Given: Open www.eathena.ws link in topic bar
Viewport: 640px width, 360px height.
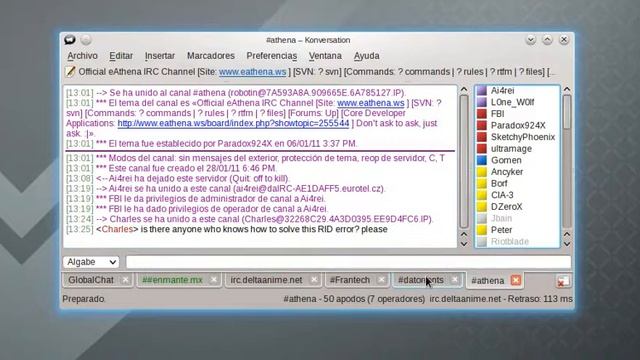Looking at the screenshot, I should point(252,72).
